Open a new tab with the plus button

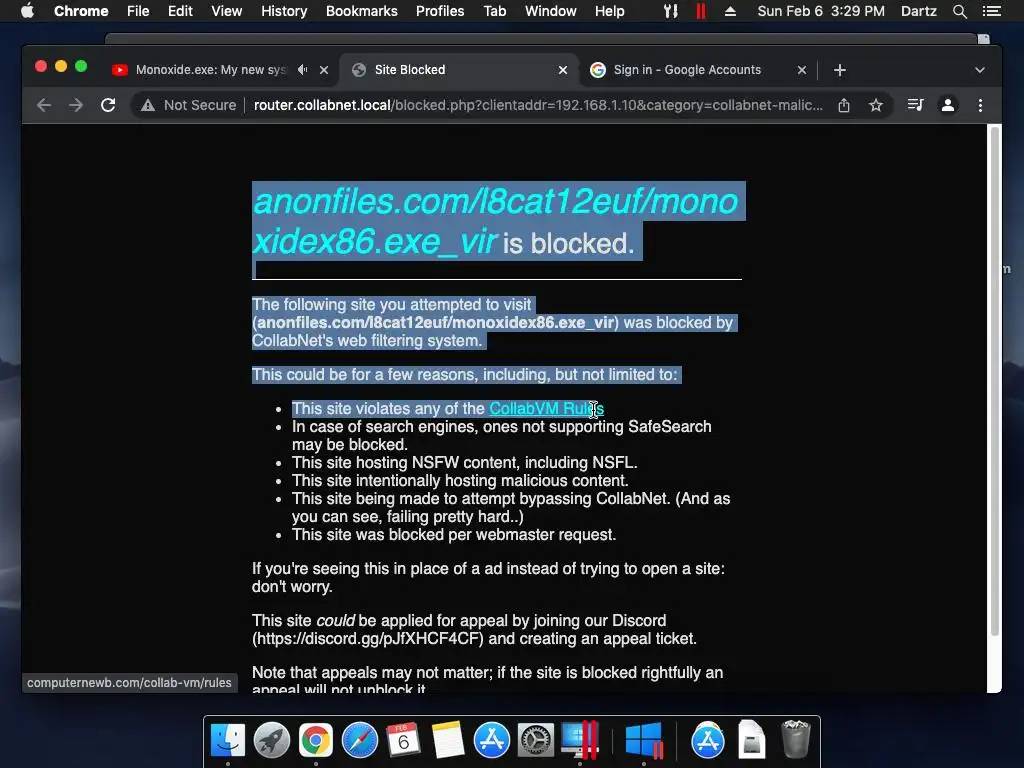(840, 70)
